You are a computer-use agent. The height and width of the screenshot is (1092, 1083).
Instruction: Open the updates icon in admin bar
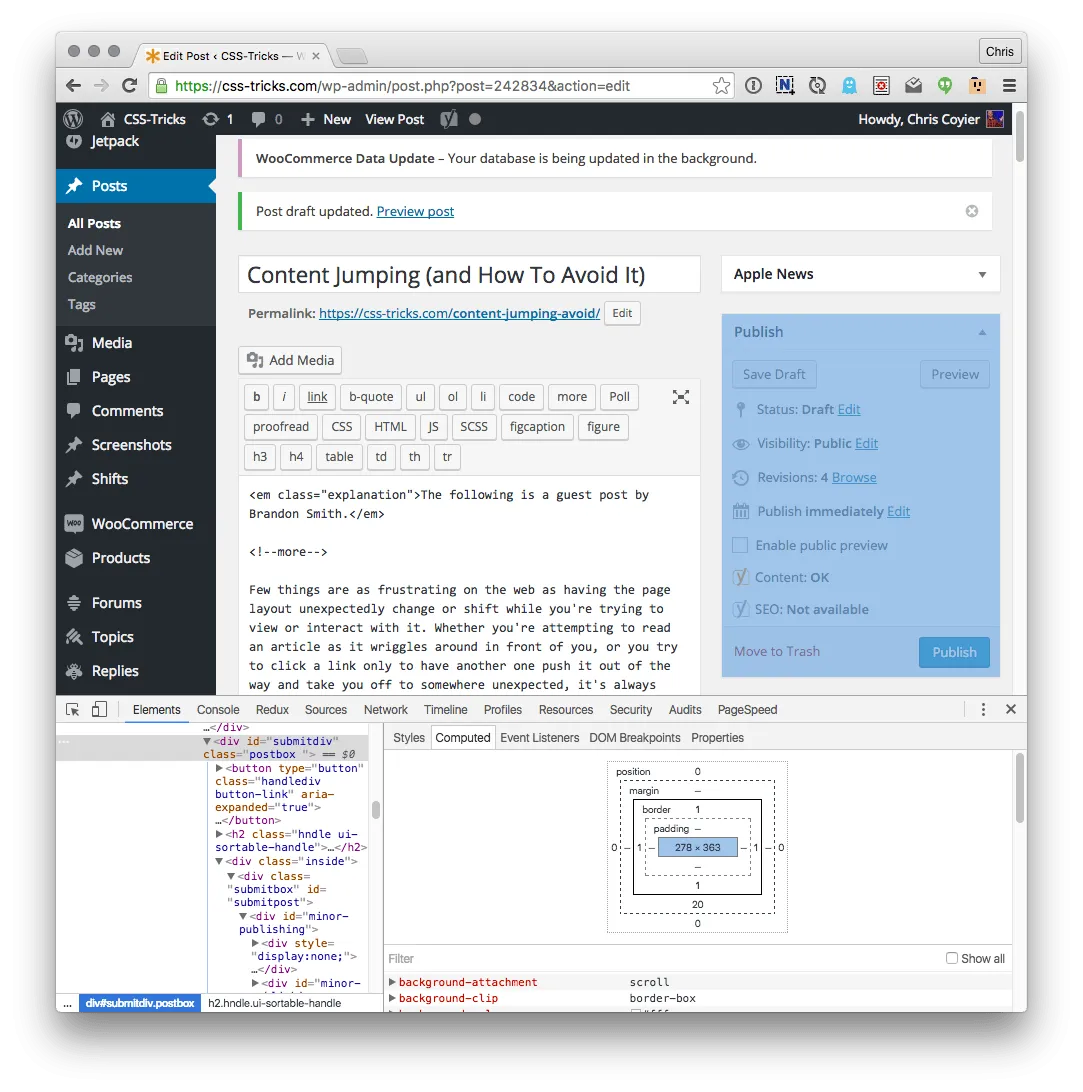pos(210,119)
